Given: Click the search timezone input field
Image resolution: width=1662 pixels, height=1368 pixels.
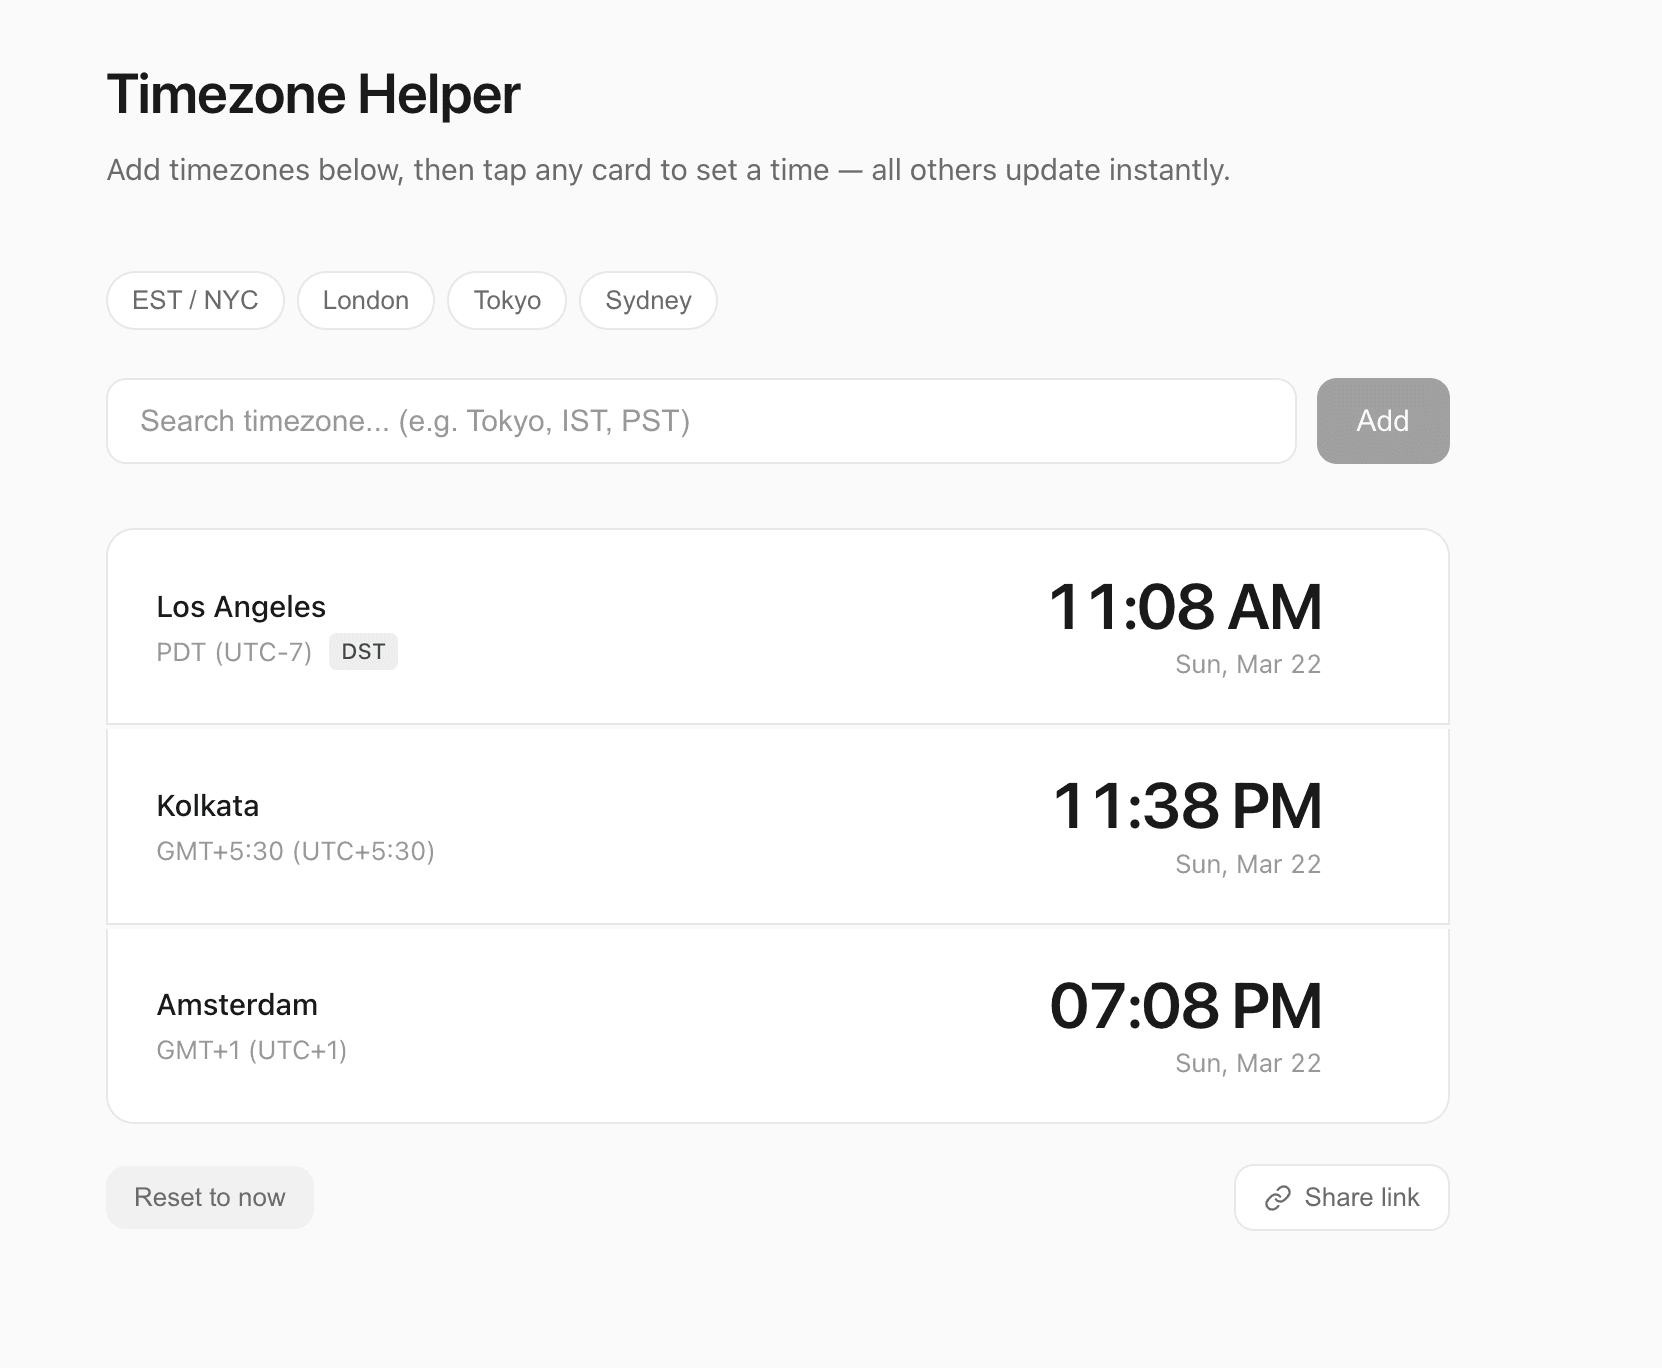Looking at the screenshot, I should [x=700, y=421].
